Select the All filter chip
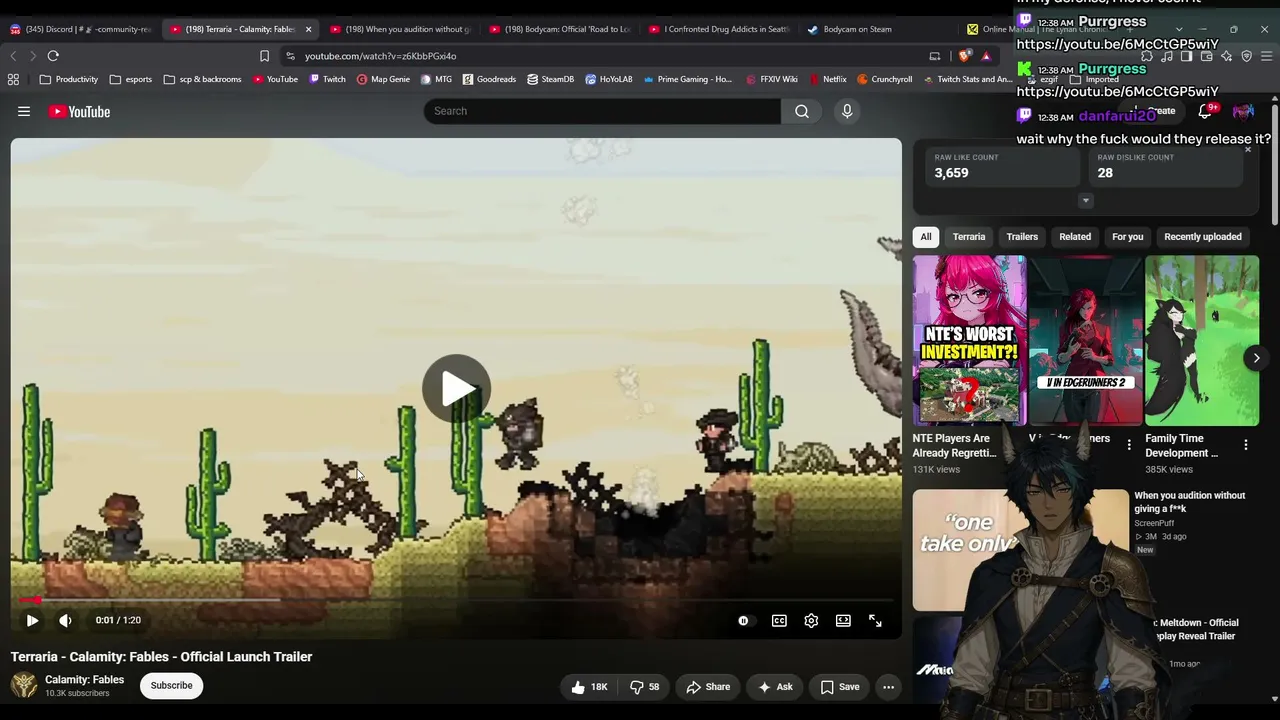Viewport: 1280px width, 720px height. tap(926, 237)
